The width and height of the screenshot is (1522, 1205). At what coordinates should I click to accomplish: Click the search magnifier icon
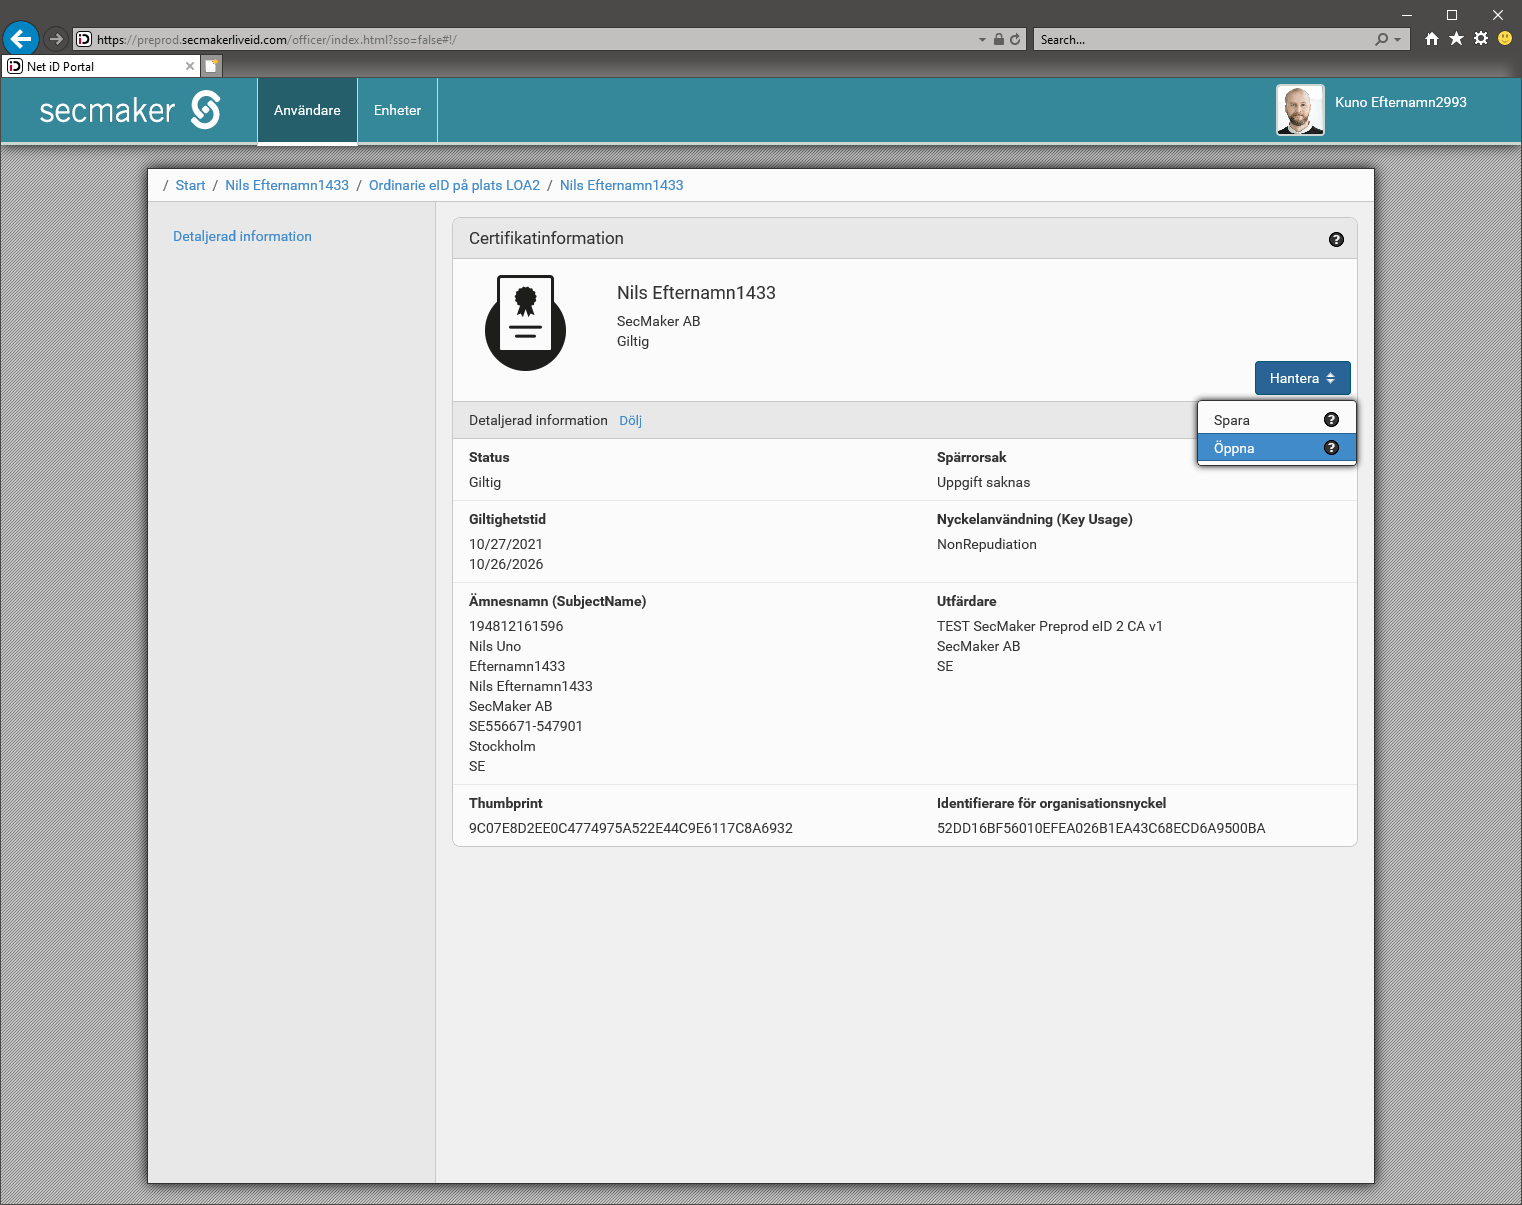[1381, 40]
